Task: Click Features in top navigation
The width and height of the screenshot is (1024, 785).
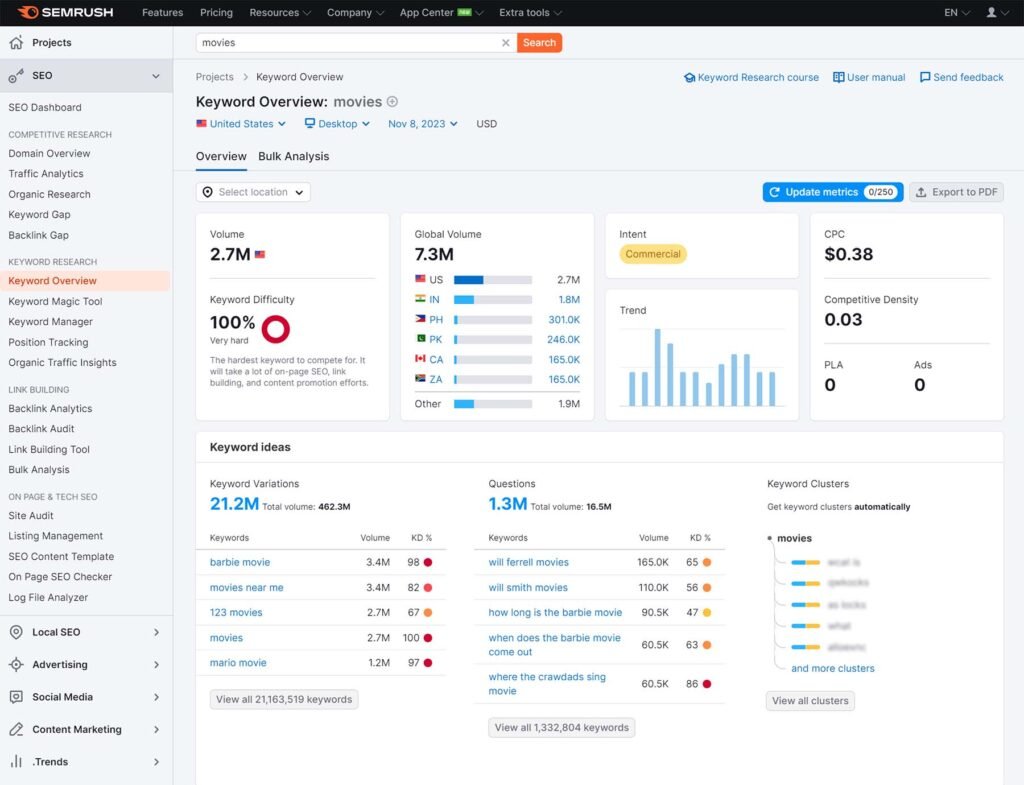Action: 163,12
